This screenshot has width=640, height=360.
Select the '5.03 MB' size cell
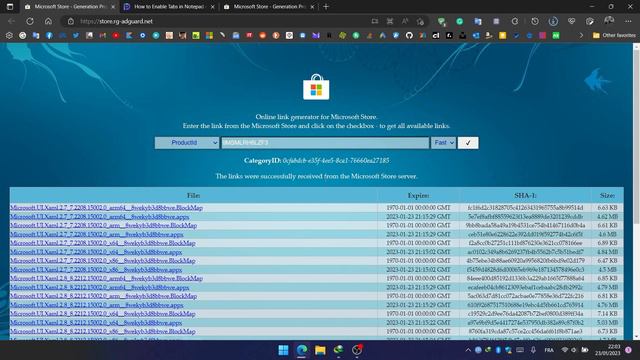click(607, 322)
